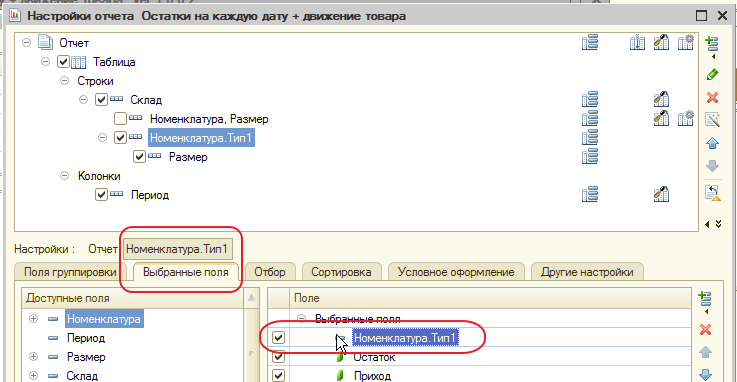Expand Склад in the Доступные поля list
This screenshot has height=382, width=737.
click(33, 375)
